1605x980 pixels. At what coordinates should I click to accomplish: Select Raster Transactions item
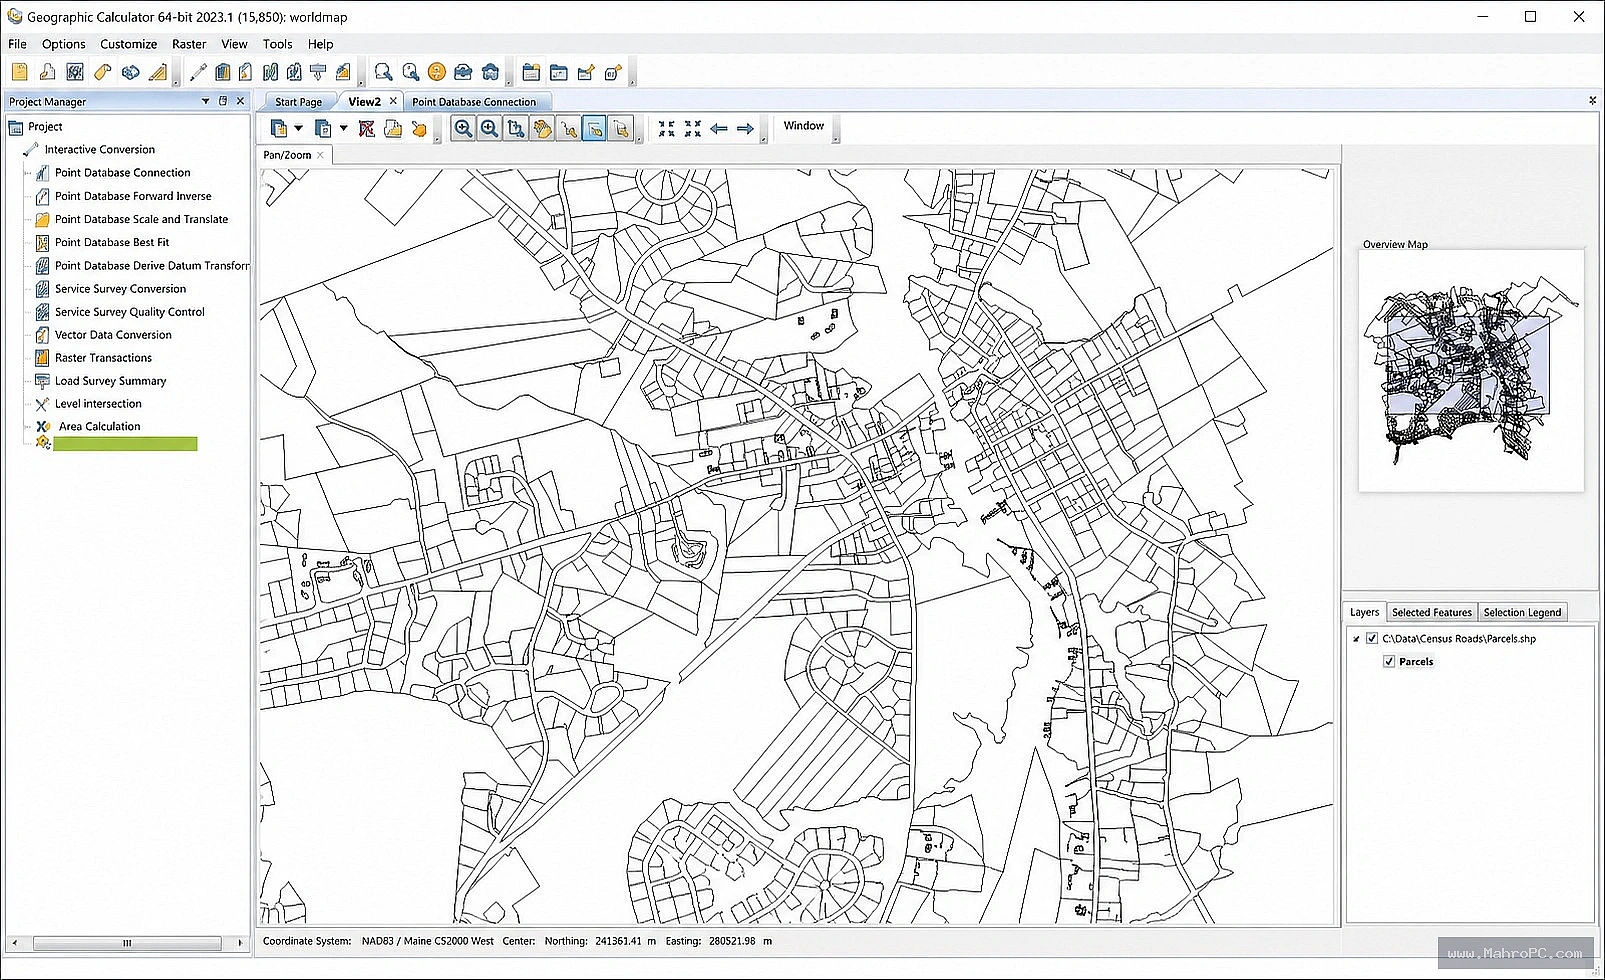click(x=103, y=358)
